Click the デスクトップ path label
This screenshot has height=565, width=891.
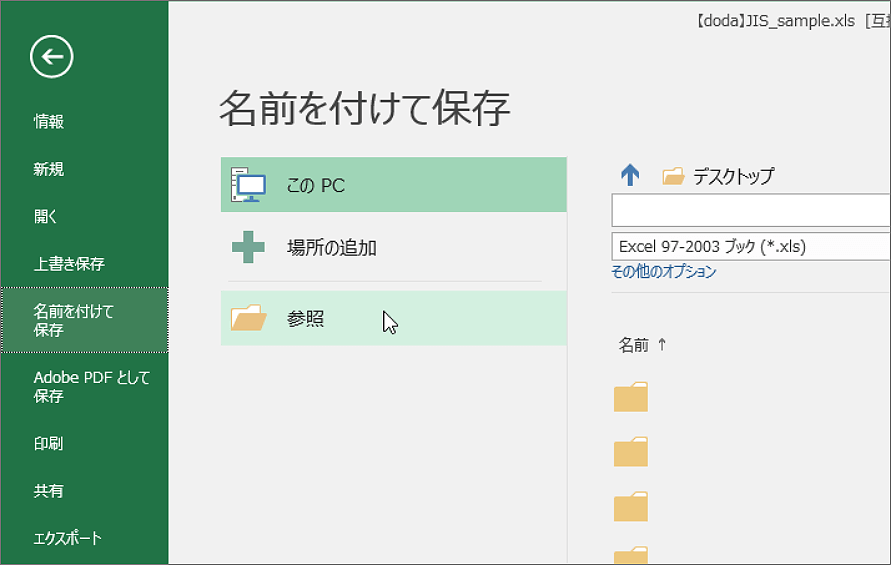tap(733, 176)
